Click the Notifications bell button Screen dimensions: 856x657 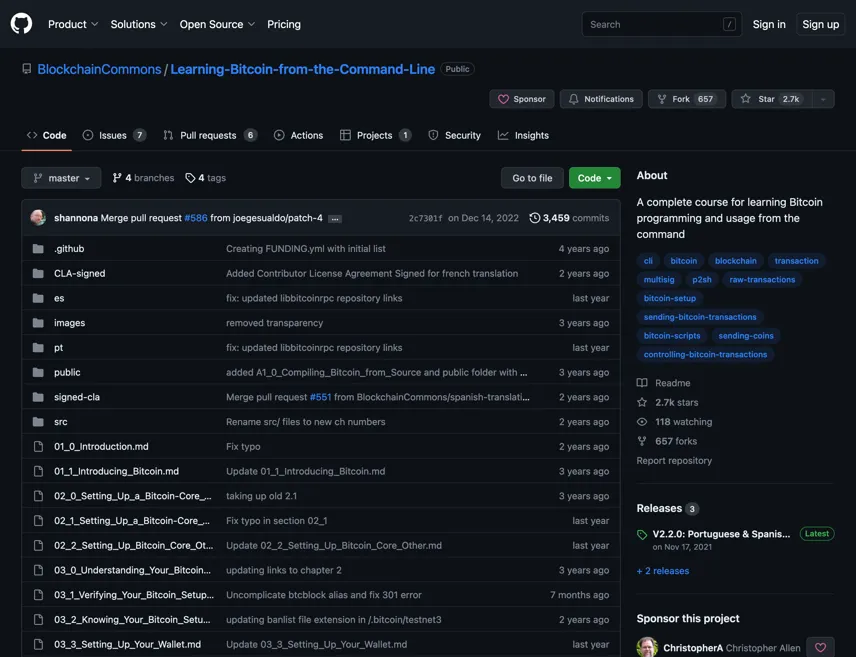point(601,99)
